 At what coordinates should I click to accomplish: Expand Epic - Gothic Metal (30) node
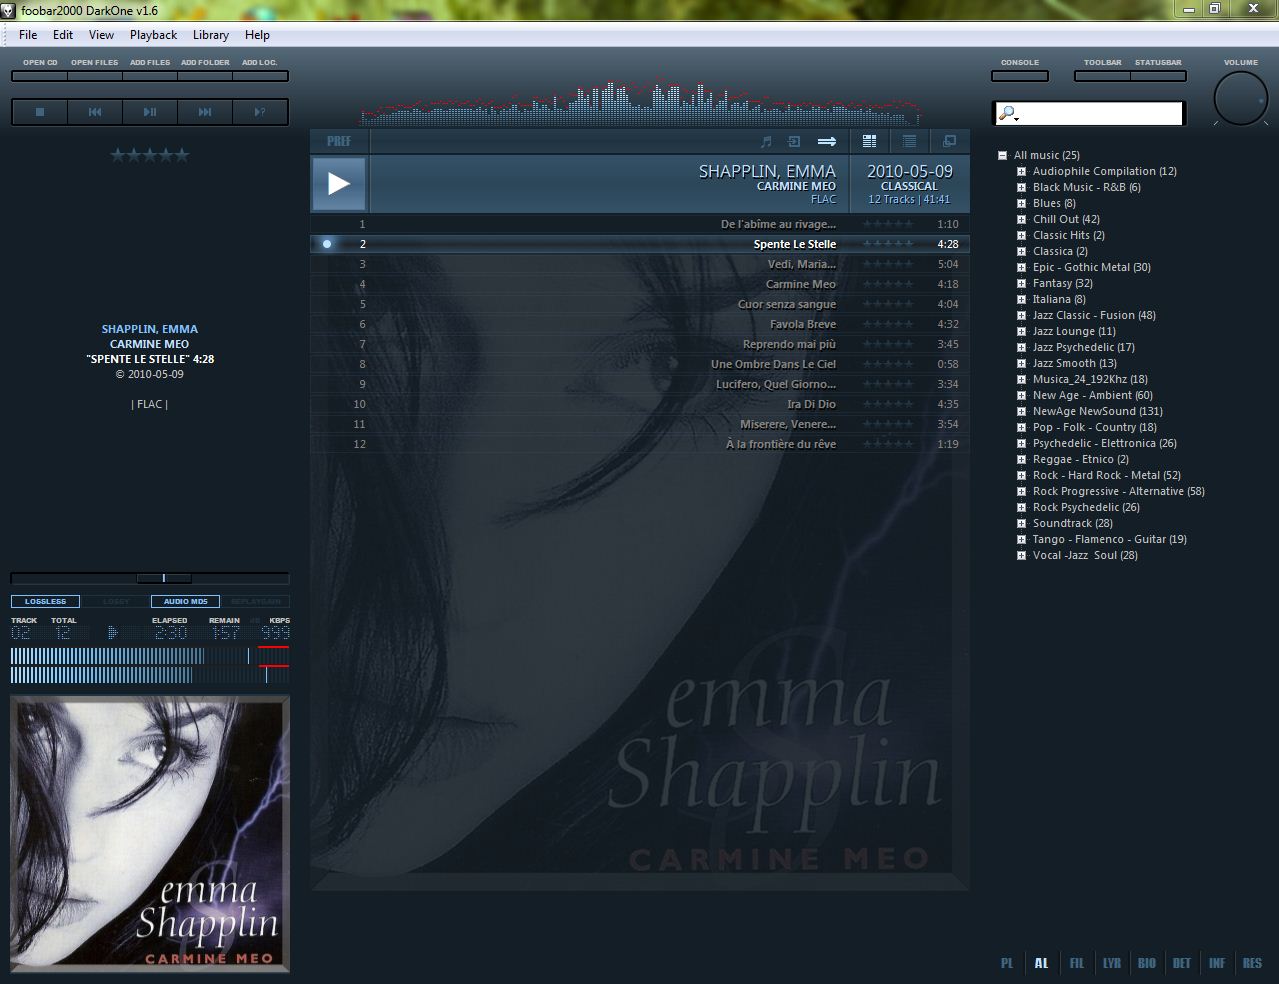point(1021,267)
